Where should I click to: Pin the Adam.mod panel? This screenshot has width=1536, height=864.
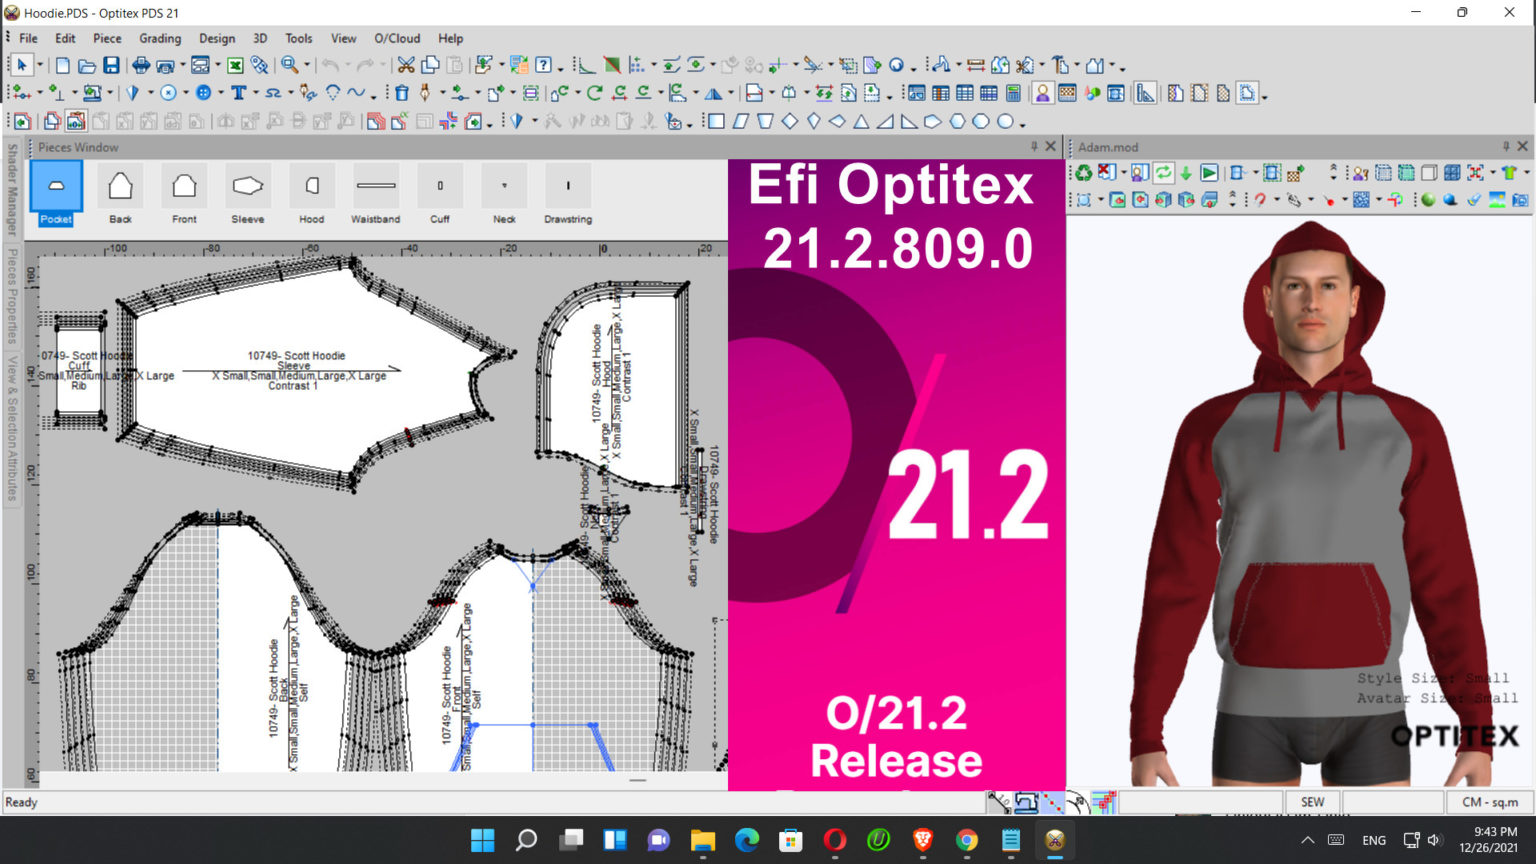pos(1506,146)
